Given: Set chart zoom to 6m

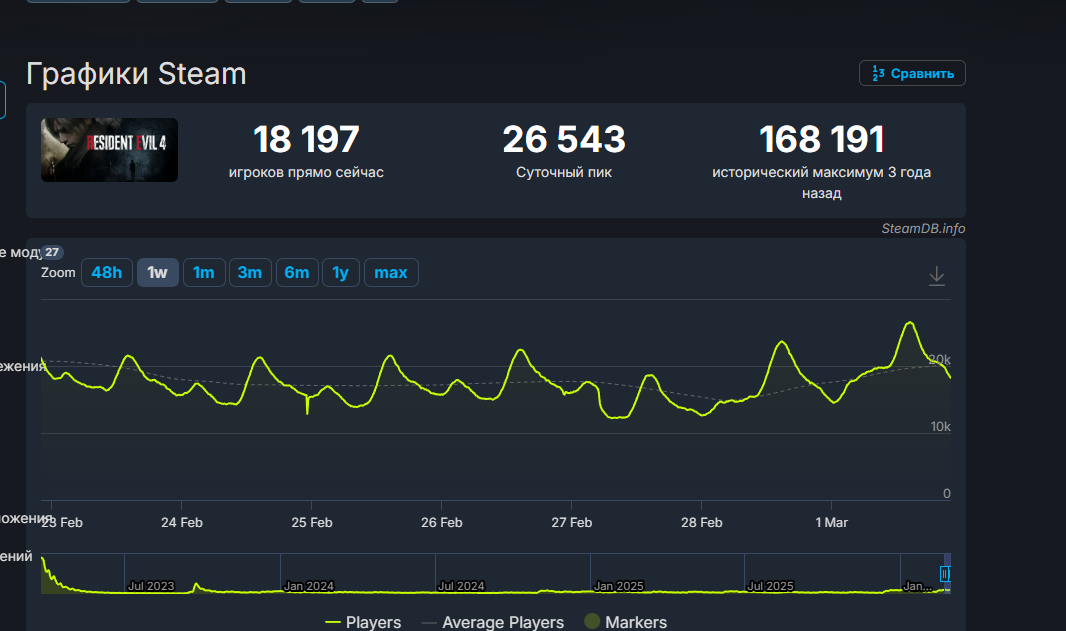Looking at the screenshot, I should [x=297, y=273].
